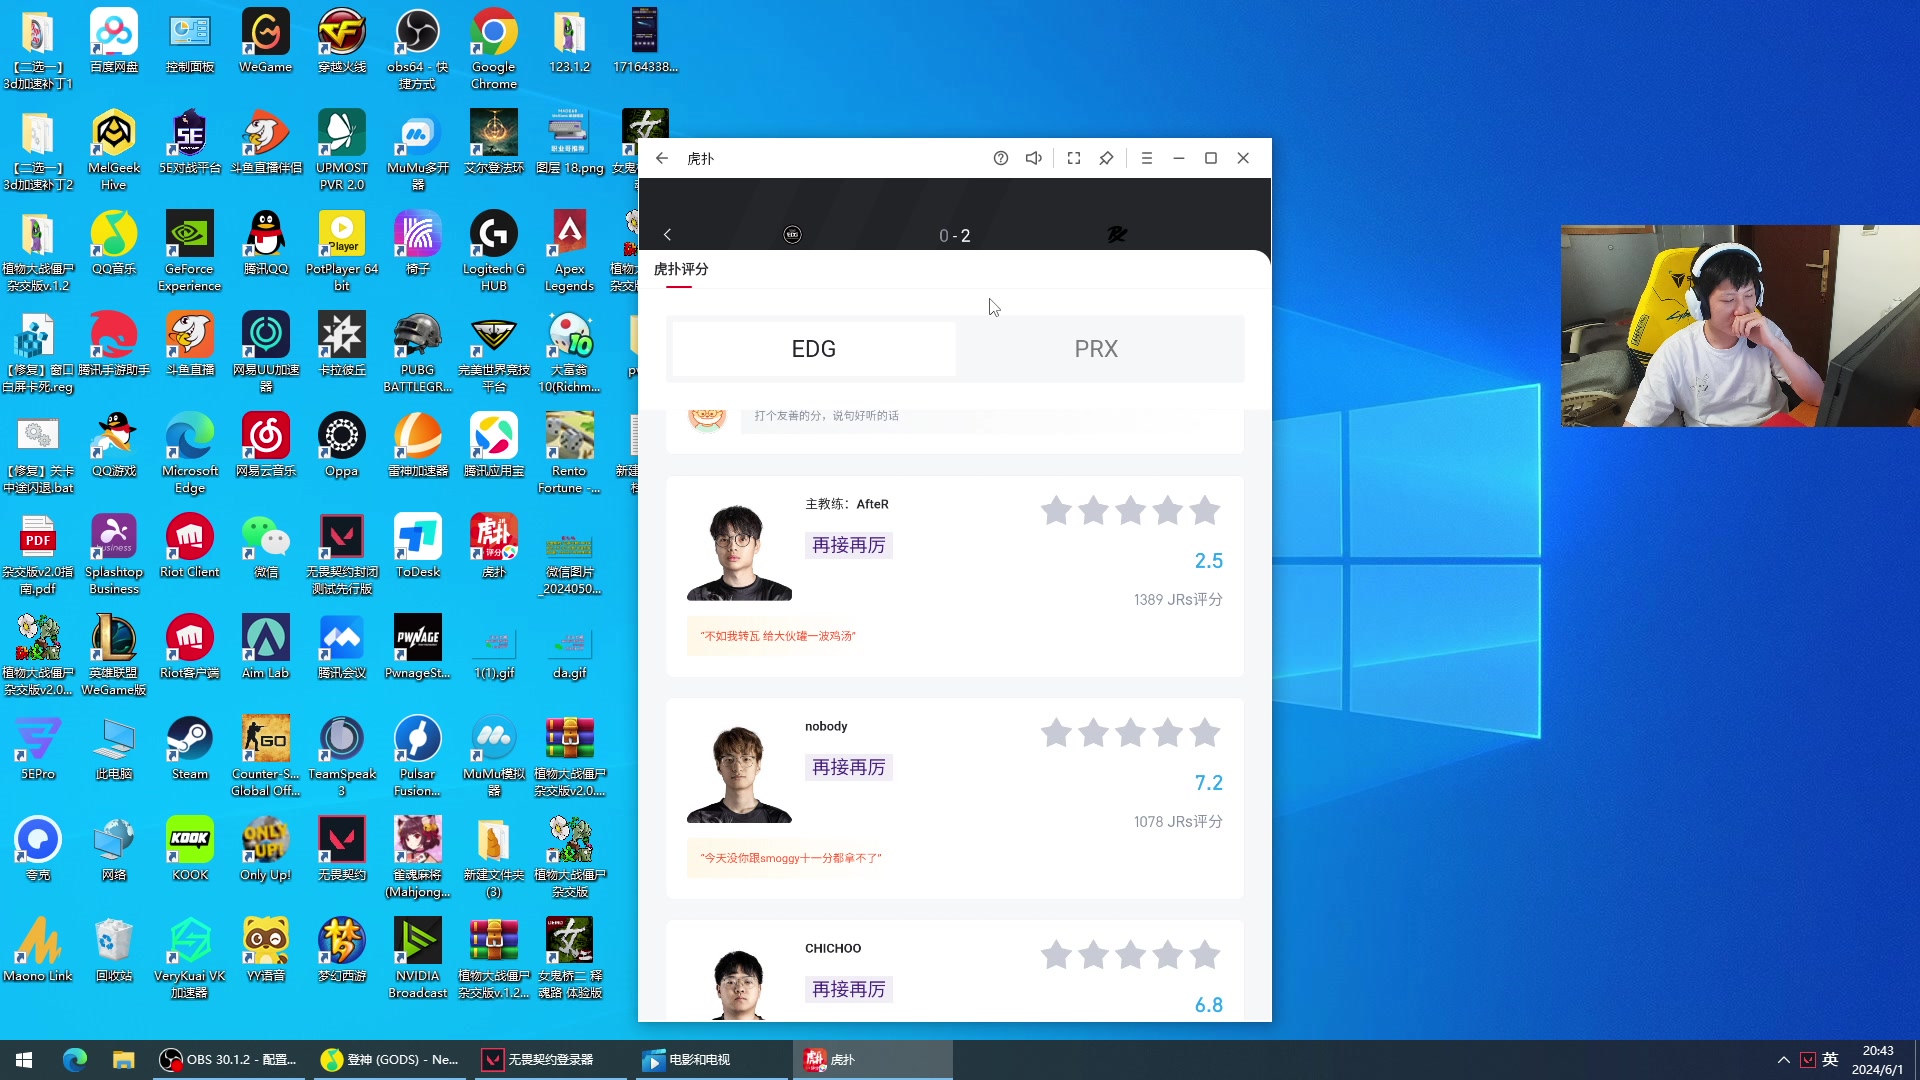Show hidden system tray icons
This screenshot has height=1080, width=1920.
1783,1060
